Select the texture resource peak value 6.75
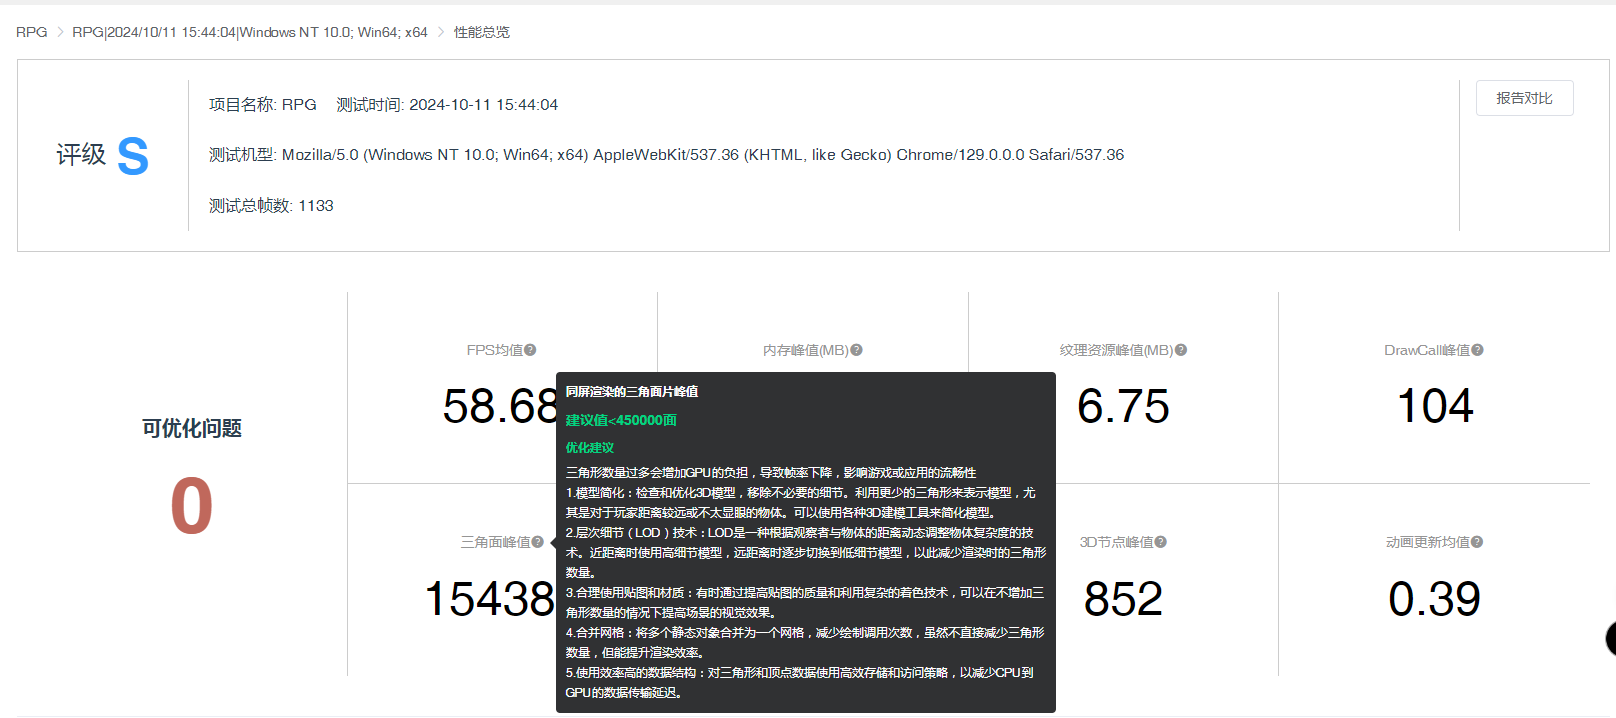This screenshot has height=718, width=1616. click(x=1123, y=407)
